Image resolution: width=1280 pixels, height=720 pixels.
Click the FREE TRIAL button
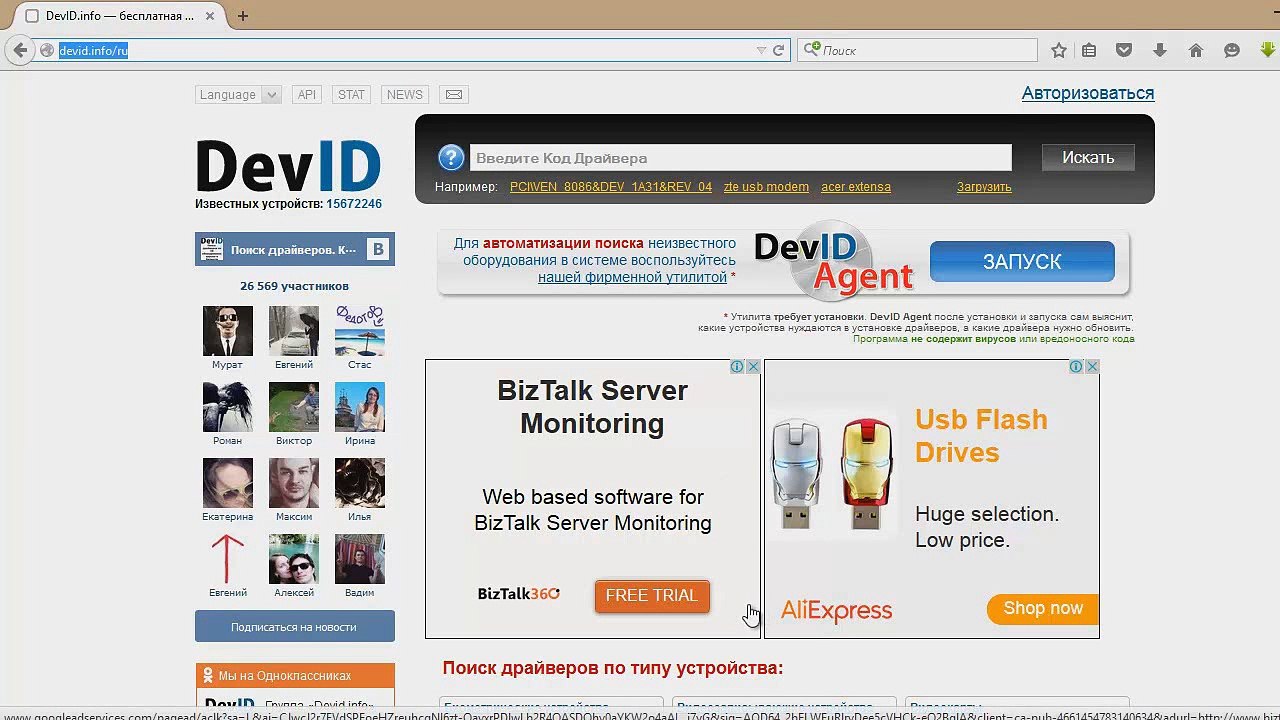tap(652, 596)
